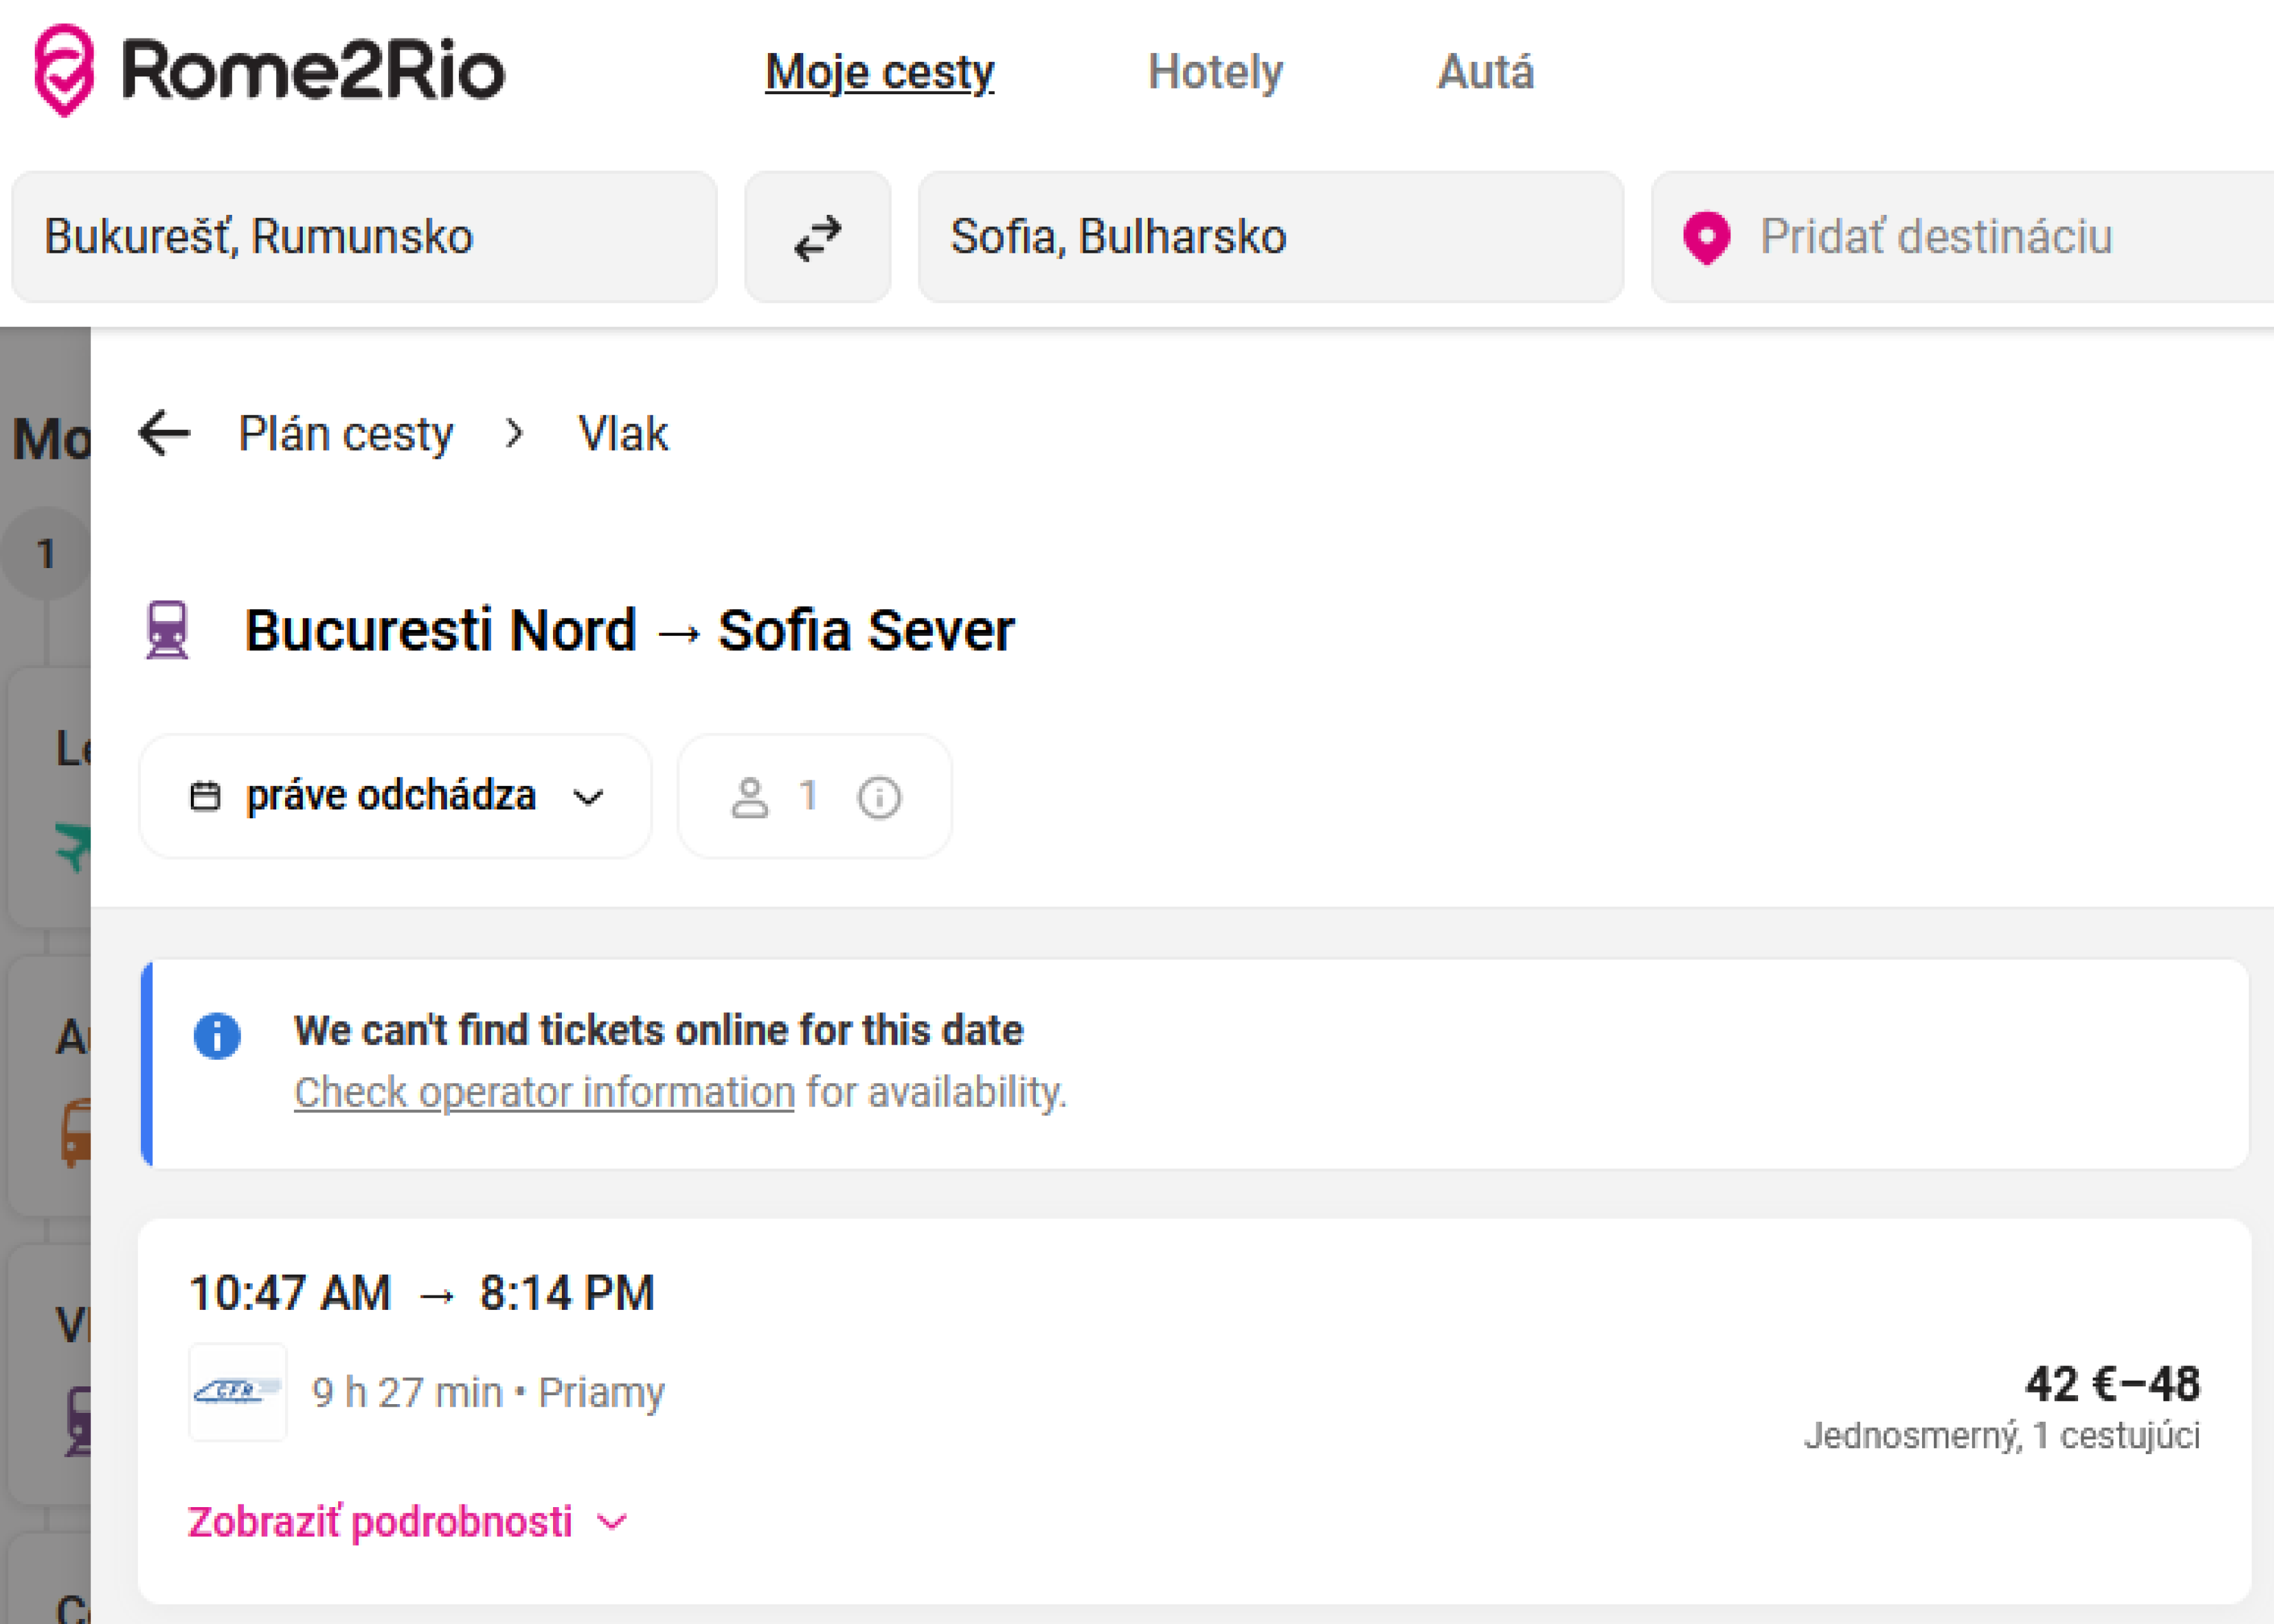Viewport: 2274px width, 1624px height.
Task: Click the pink pin in Pridať destináciu
Action: [x=1706, y=238]
